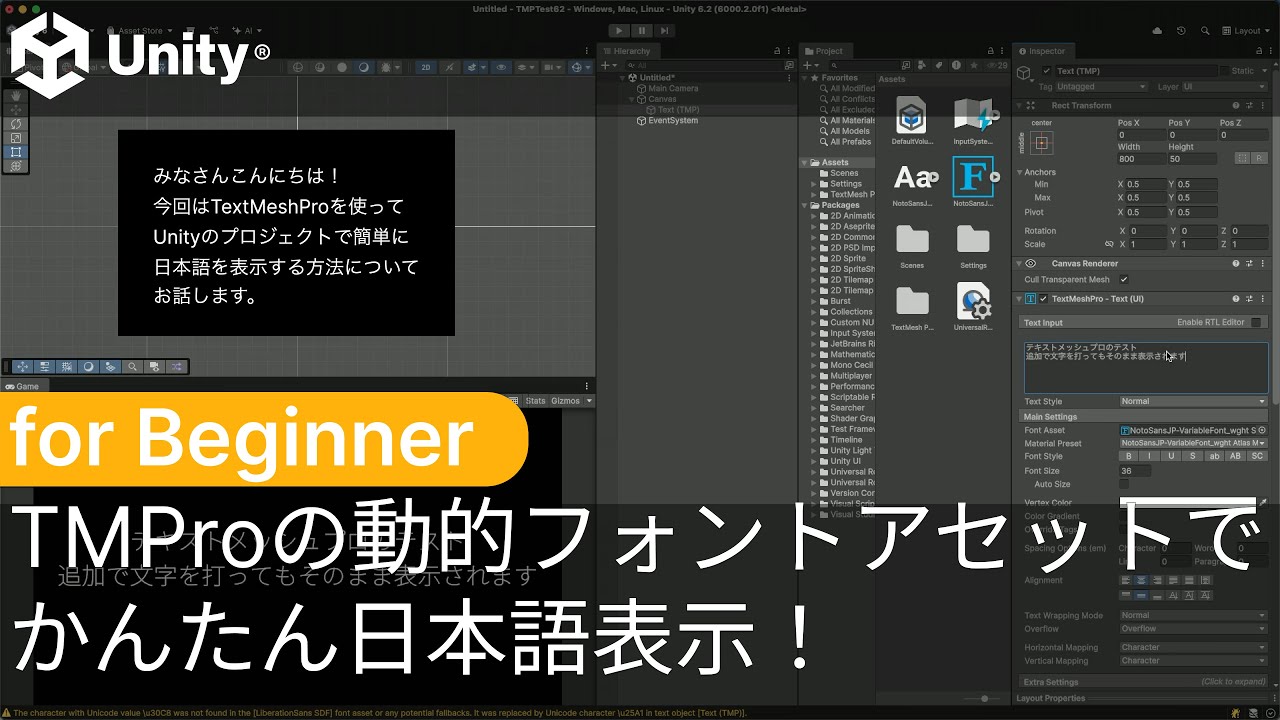Select the combined Transform tool
This screenshot has width=1280, height=720.
coord(15,166)
